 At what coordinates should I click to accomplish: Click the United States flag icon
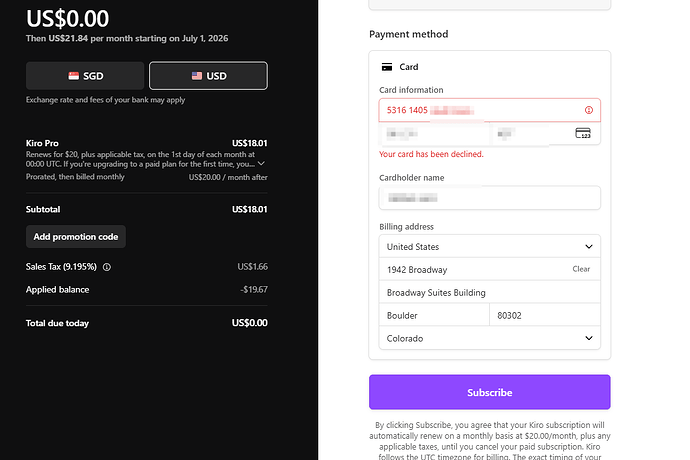(x=197, y=76)
